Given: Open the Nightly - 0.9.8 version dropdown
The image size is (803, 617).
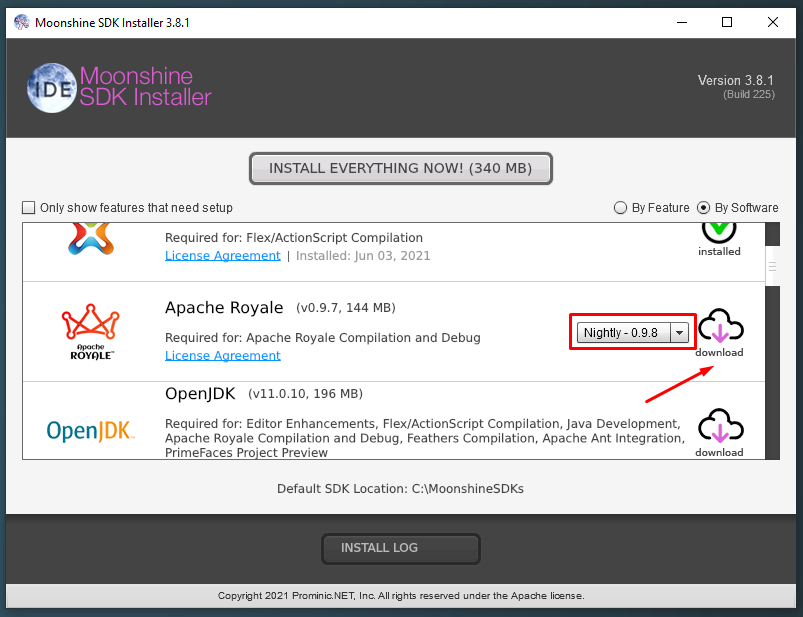Looking at the screenshot, I should 621,332.
